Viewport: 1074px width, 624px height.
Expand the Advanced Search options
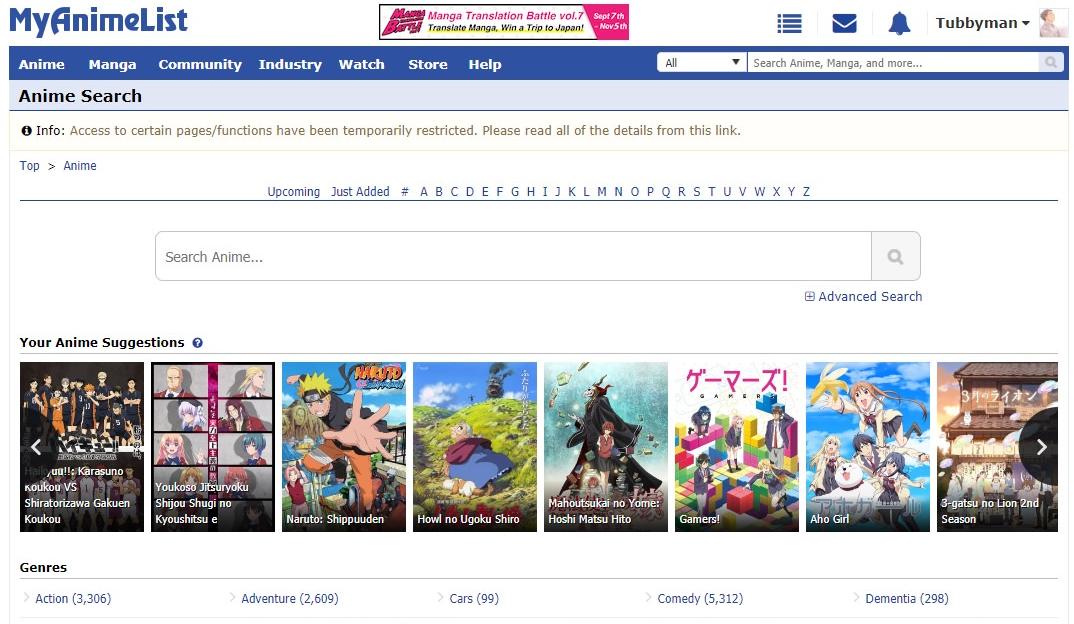coord(863,297)
